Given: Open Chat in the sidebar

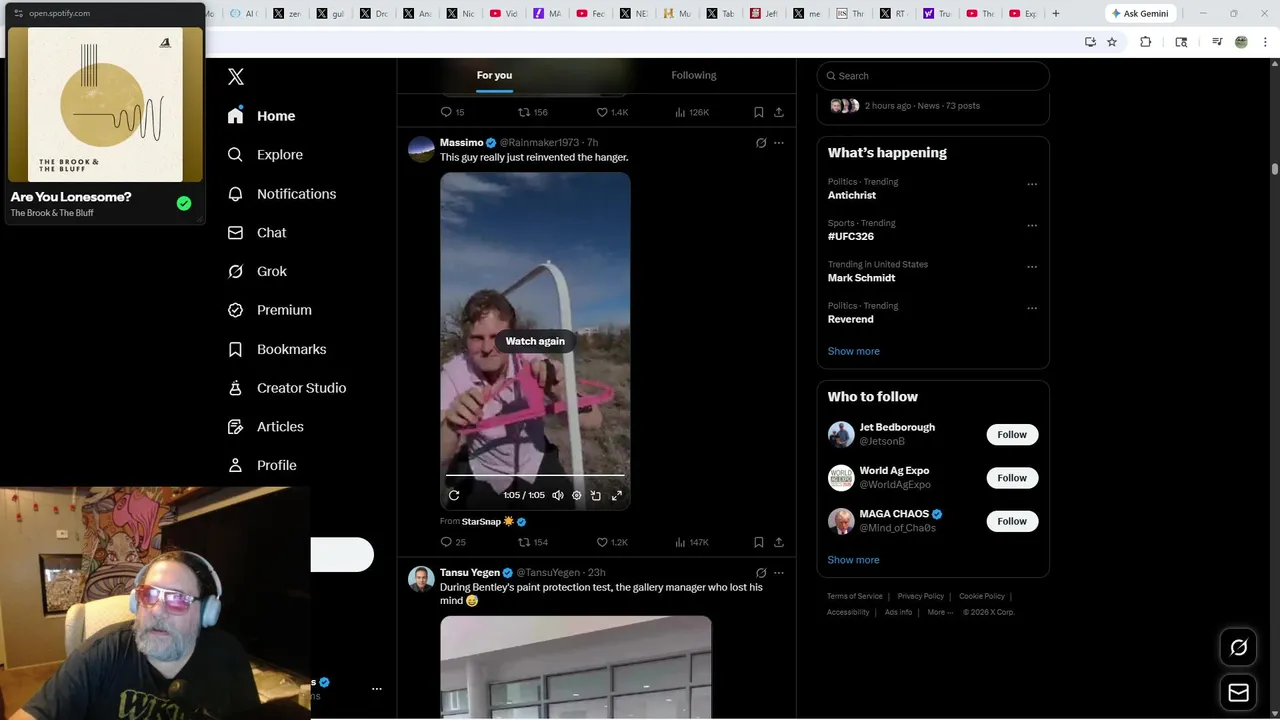Looking at the screenshot, I should click(257, 233).
